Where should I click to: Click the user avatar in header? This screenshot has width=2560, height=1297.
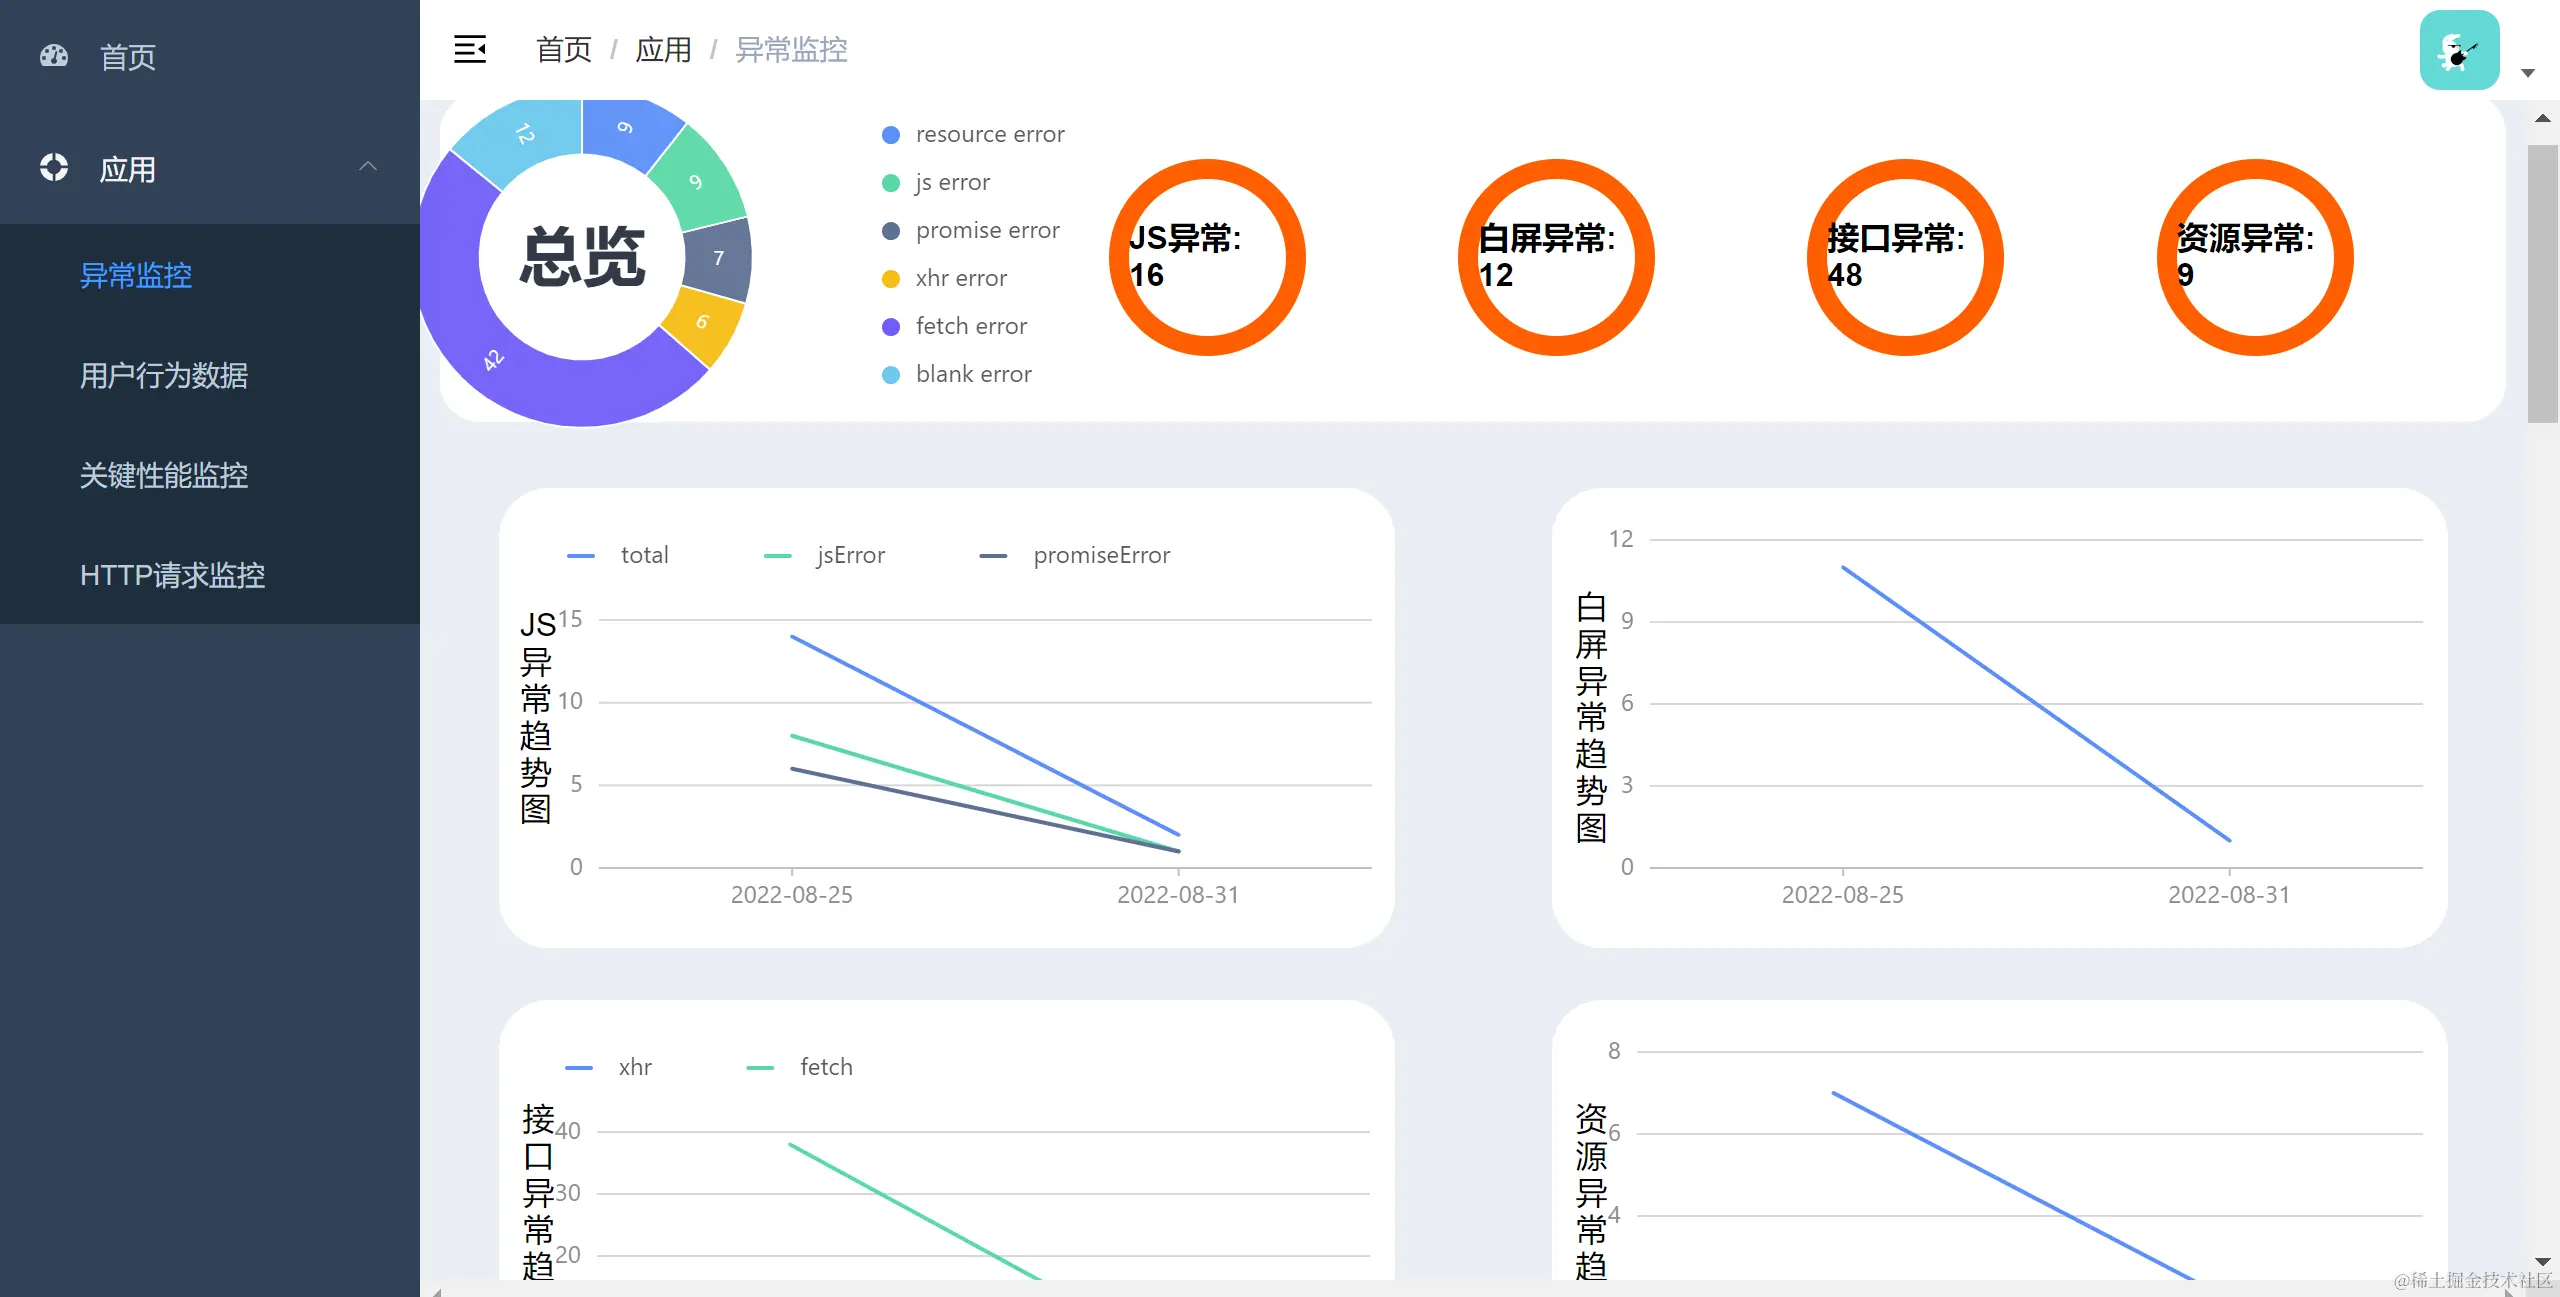click(x=2459, y=50)
